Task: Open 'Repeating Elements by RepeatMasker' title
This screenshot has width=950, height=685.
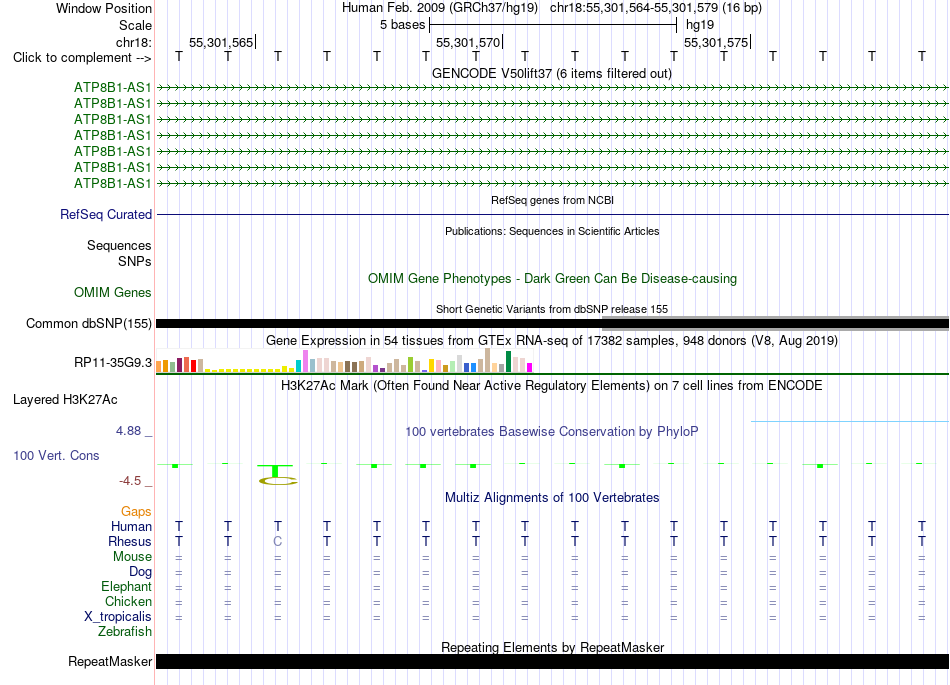Action: pos(553,647)
